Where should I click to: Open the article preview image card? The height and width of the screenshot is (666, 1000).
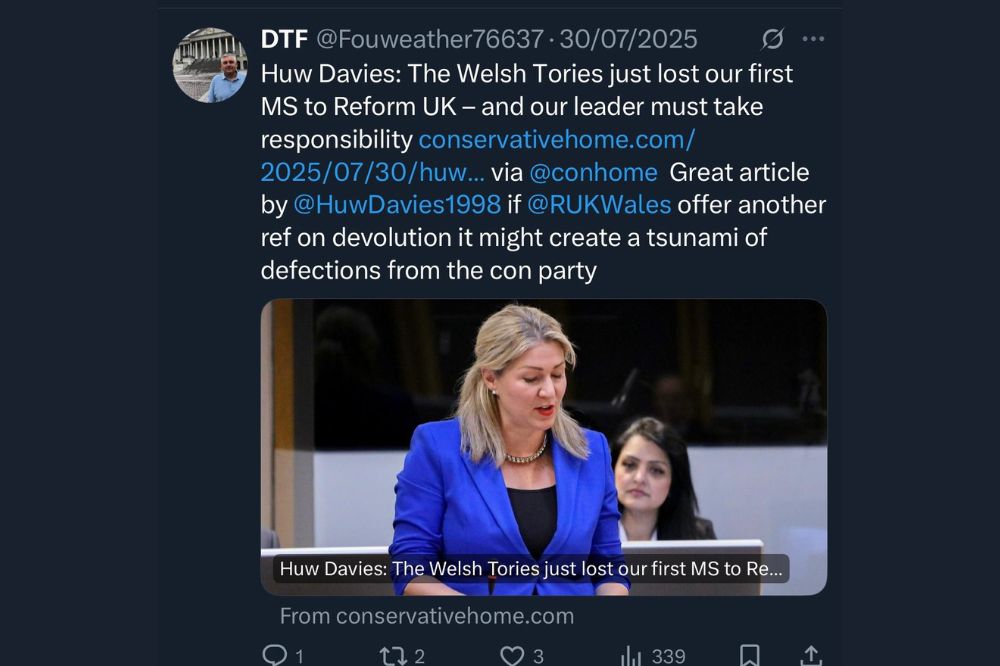tap(543, 430)
